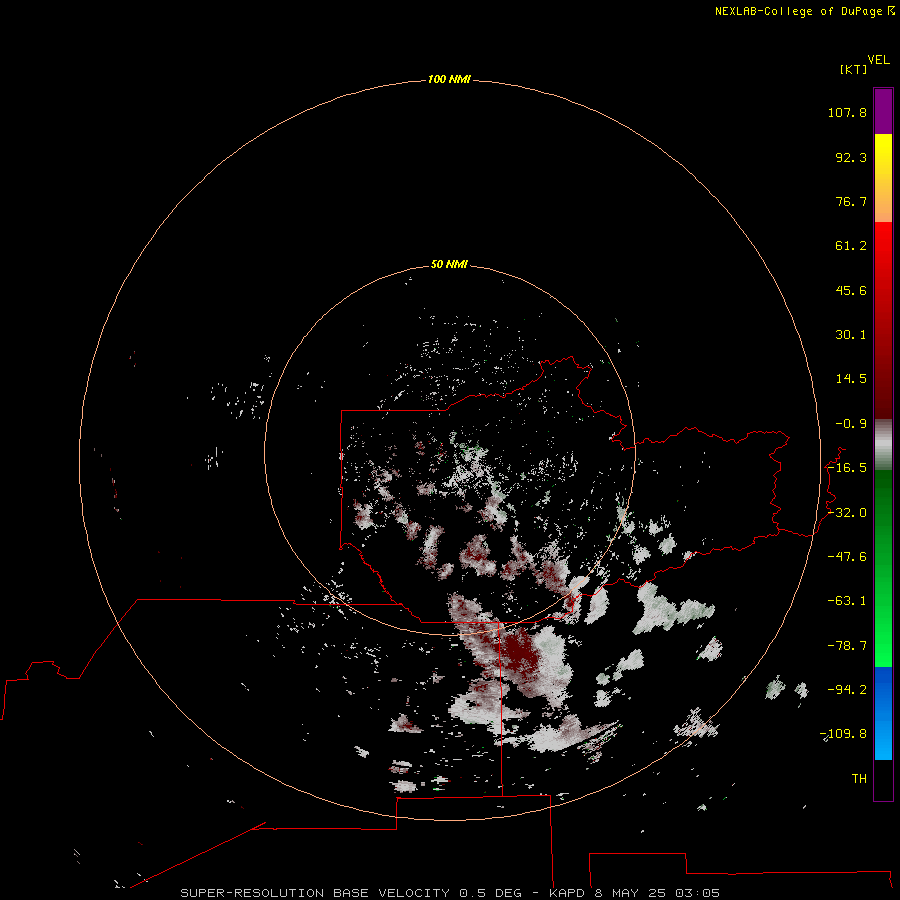Image resolution: width=900 pixels, height=900 pixels.
Task: Click the 61.2 velocity scale value
Action: [851, 246]
